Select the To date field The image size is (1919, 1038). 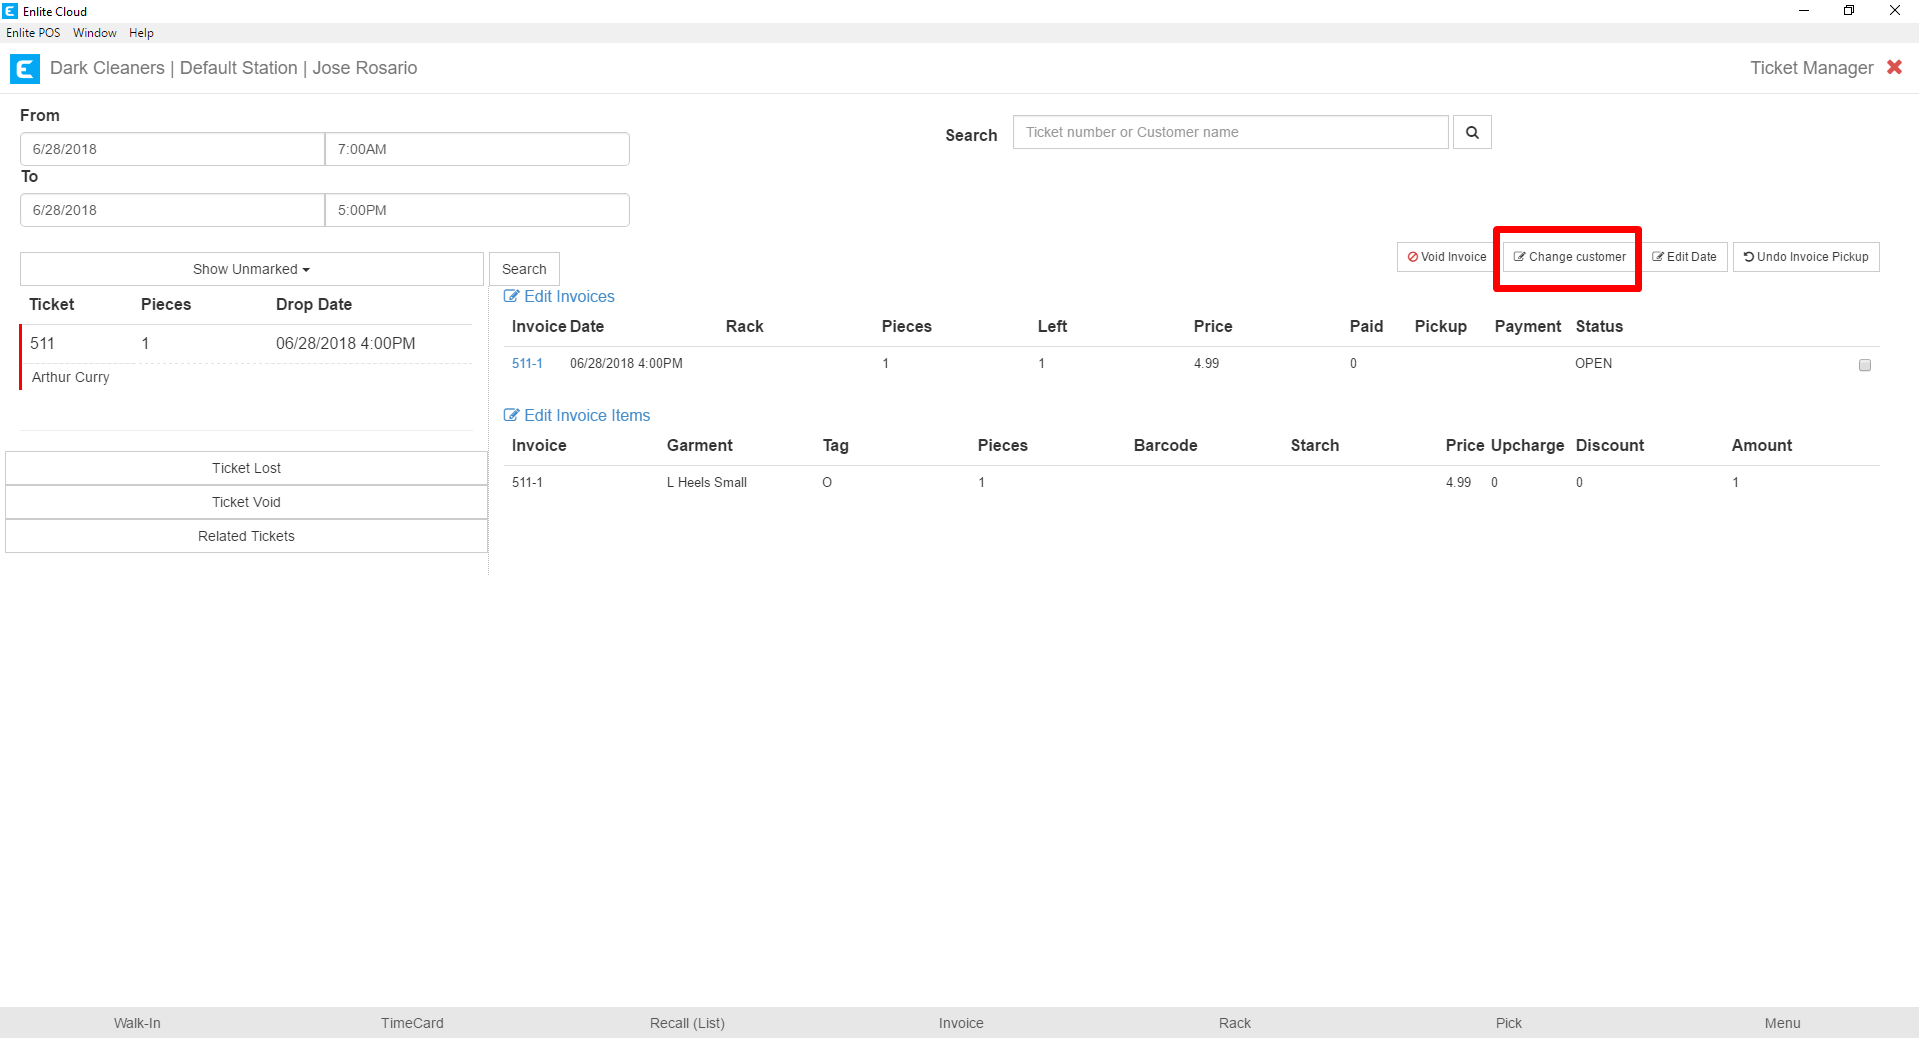(172, 210)
